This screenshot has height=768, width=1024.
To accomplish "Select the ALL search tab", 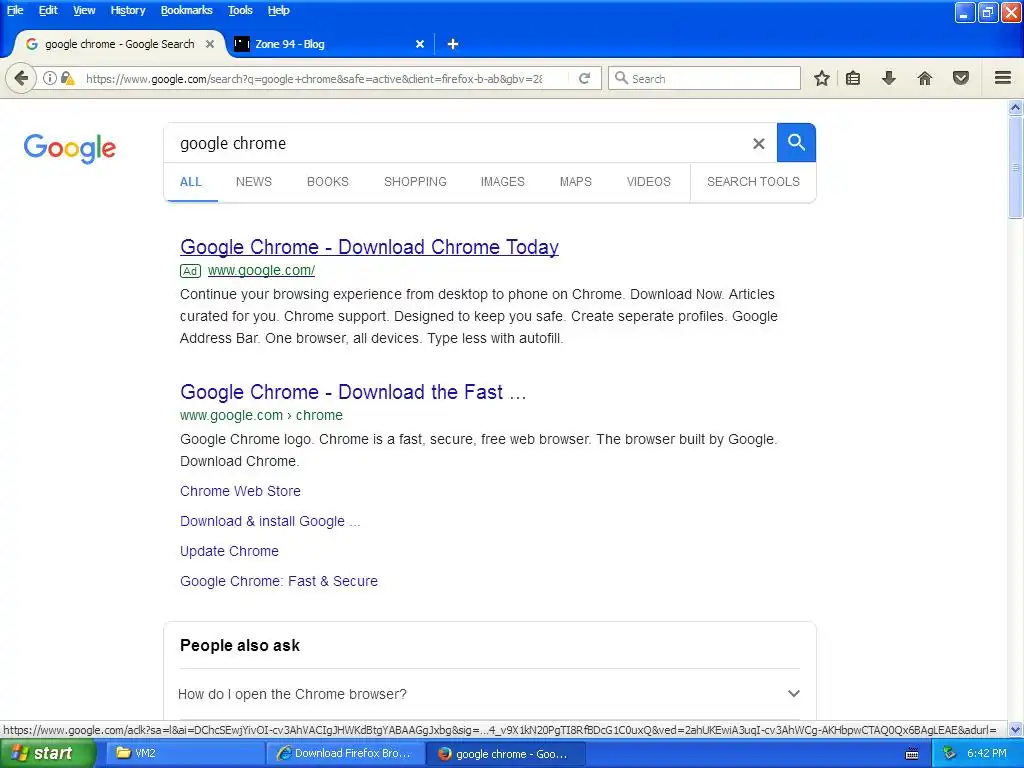I will [x=191, y=182].
